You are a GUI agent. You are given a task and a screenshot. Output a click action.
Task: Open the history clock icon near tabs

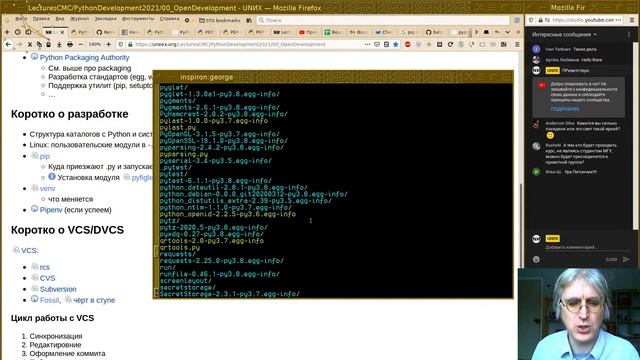coord(18,32)
